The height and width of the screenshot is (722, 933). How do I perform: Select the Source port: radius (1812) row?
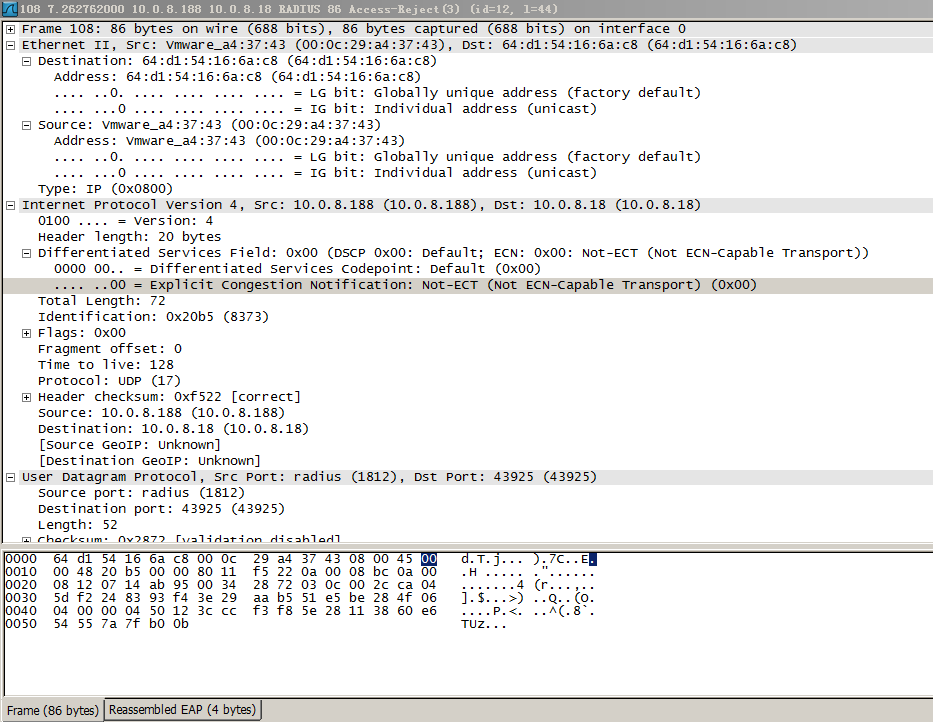point(110,492)
